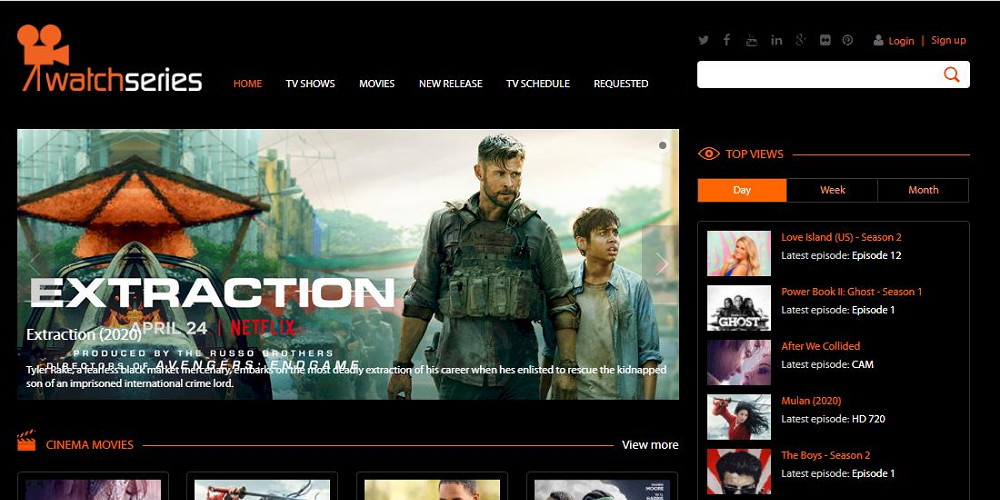The width and height of the screenshot is (1000, 500).
Task: Click the Mulan thumbnail
Action: pyautogui.click(x=739, y=417)
